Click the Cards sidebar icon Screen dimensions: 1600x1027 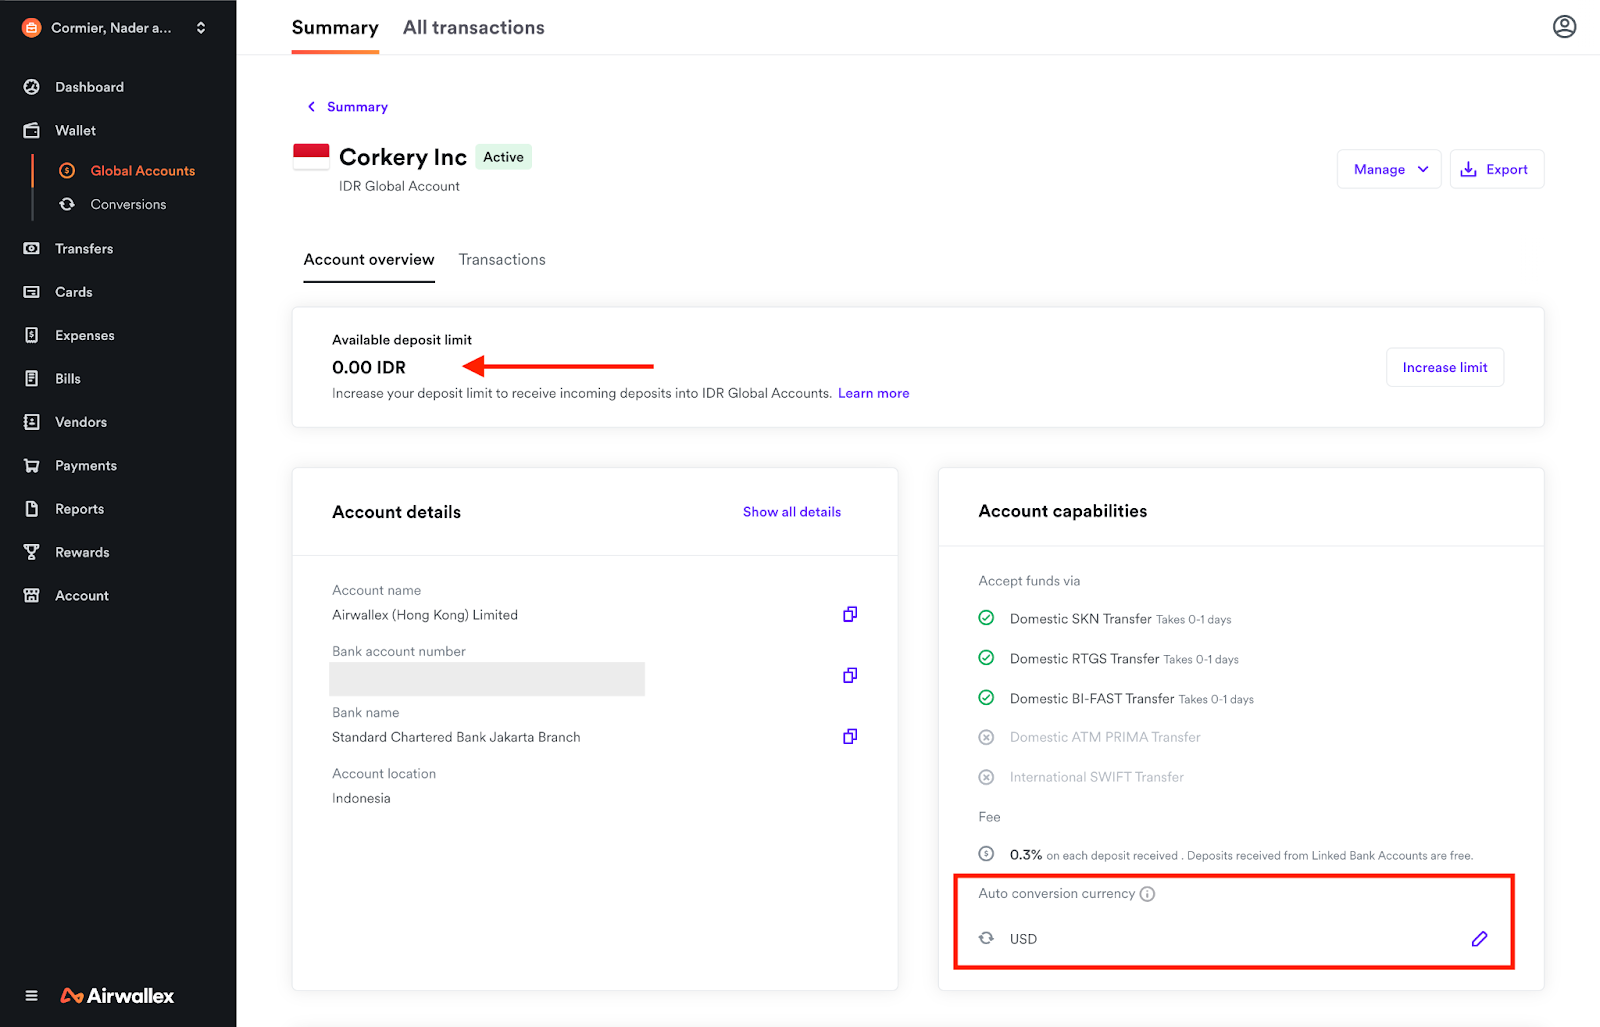point(32,292)
